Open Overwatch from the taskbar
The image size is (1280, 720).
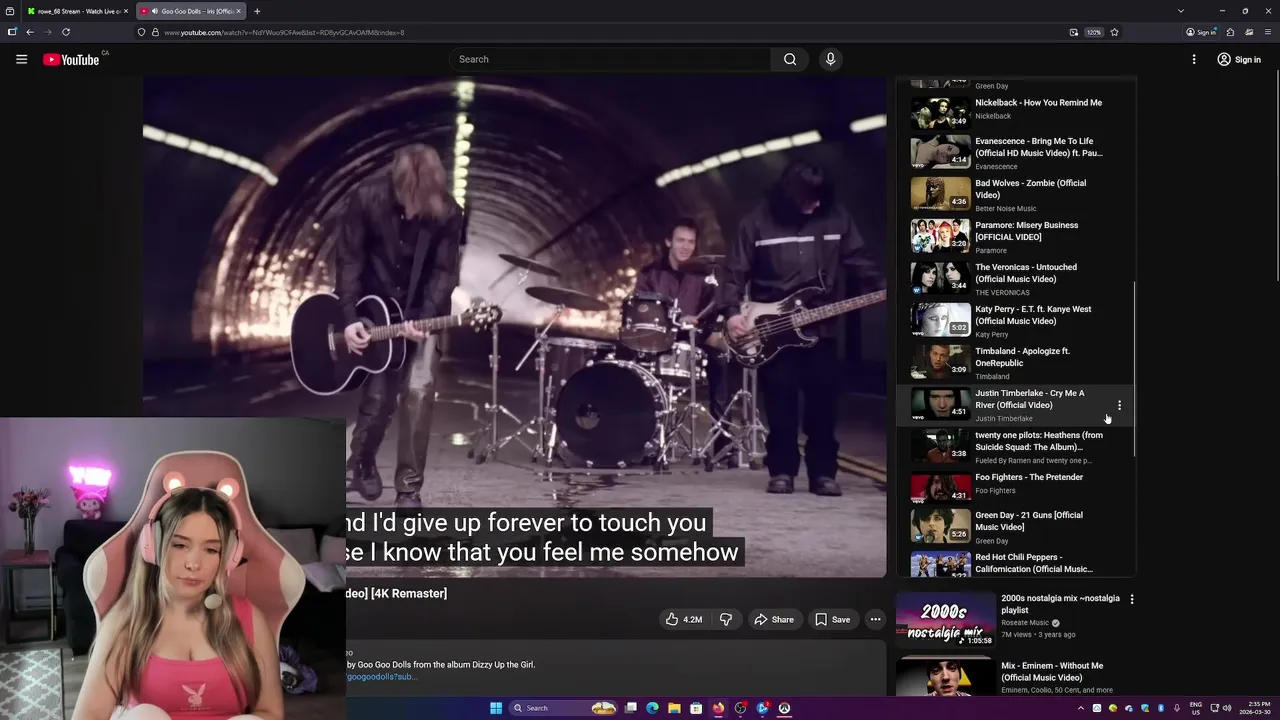(784, 708)
